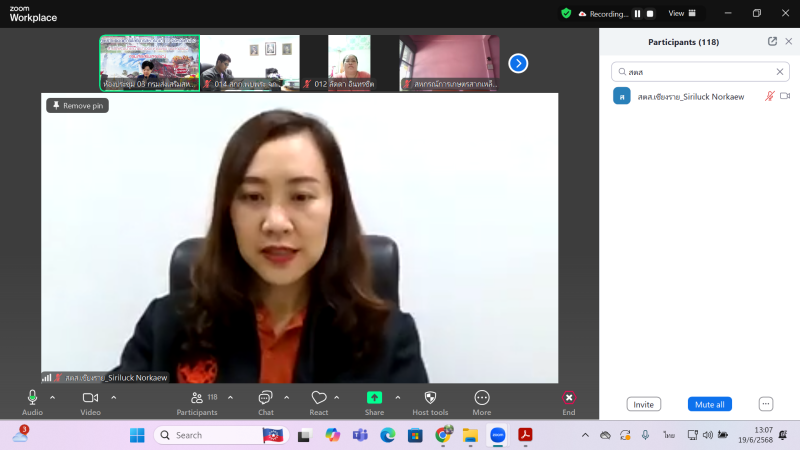Start screen Share
The image size is (800, 450).
tap(374, 403)
